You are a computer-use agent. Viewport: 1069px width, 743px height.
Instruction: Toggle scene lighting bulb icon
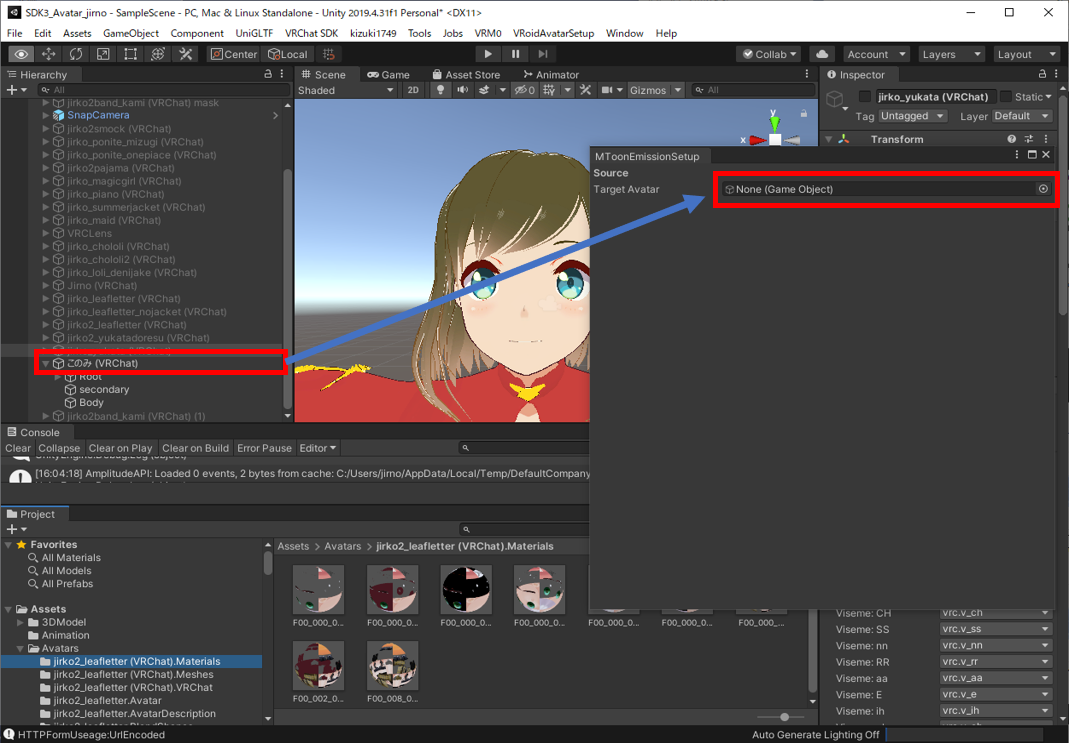coord(440,90)
